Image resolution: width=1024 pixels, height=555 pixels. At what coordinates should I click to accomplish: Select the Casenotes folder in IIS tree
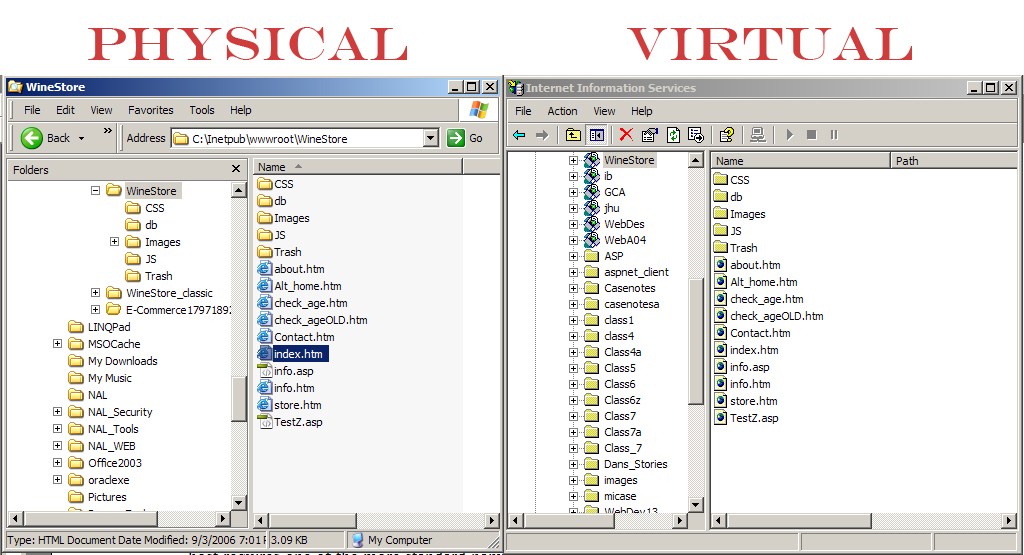630,288
